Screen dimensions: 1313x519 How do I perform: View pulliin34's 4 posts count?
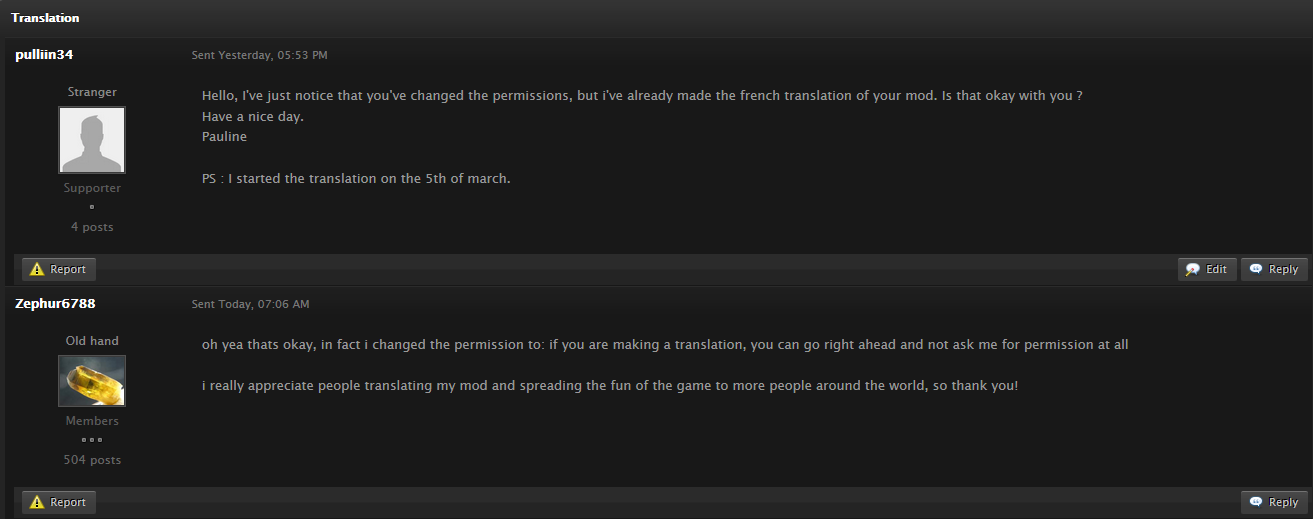(x=92, y=227)
